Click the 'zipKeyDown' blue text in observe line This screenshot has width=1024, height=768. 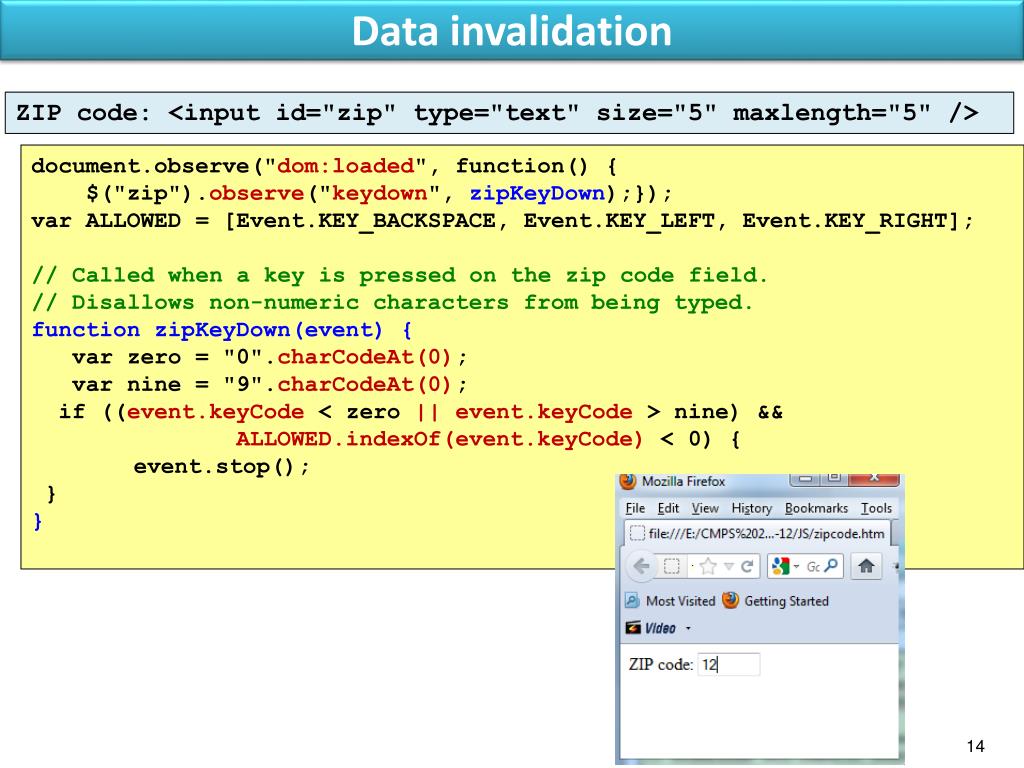pos(537,193)
